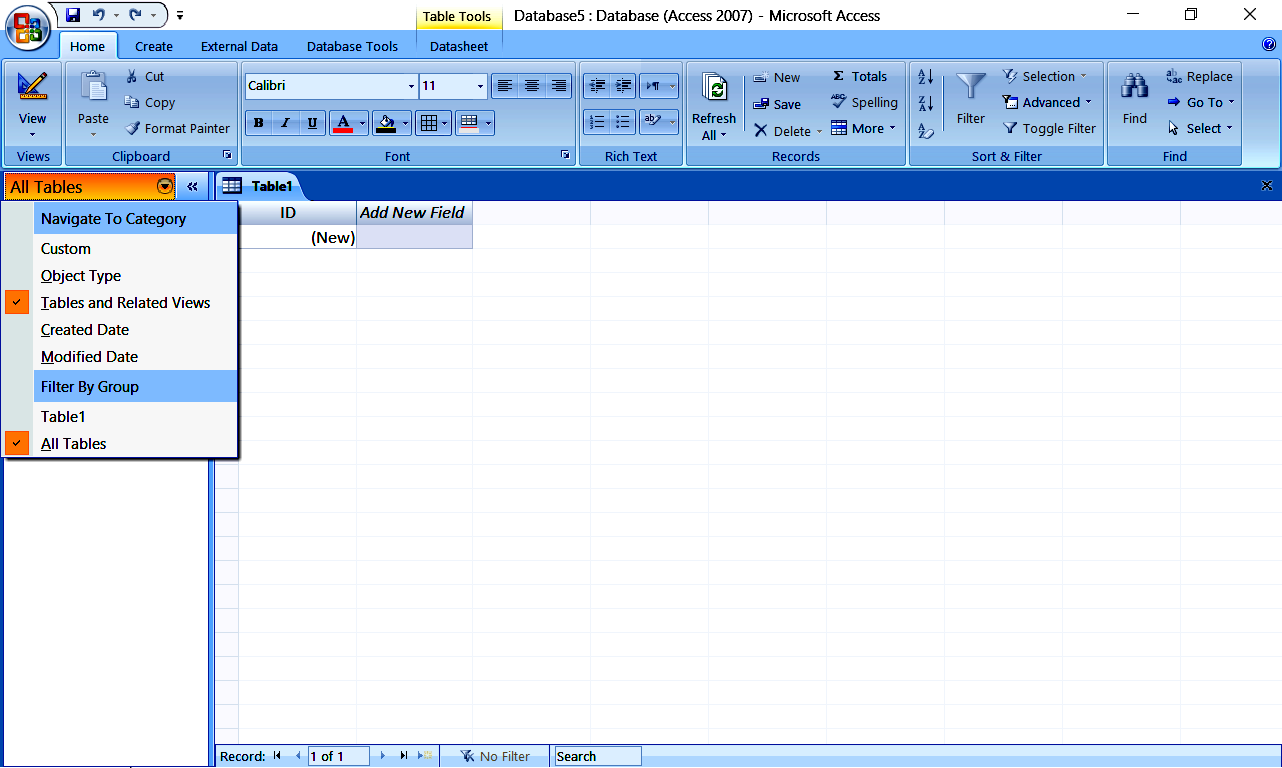The image size is (1282, 768).
Task: Click the Save button in Records group
Action: pyautogui.click(x=778, y=103)
